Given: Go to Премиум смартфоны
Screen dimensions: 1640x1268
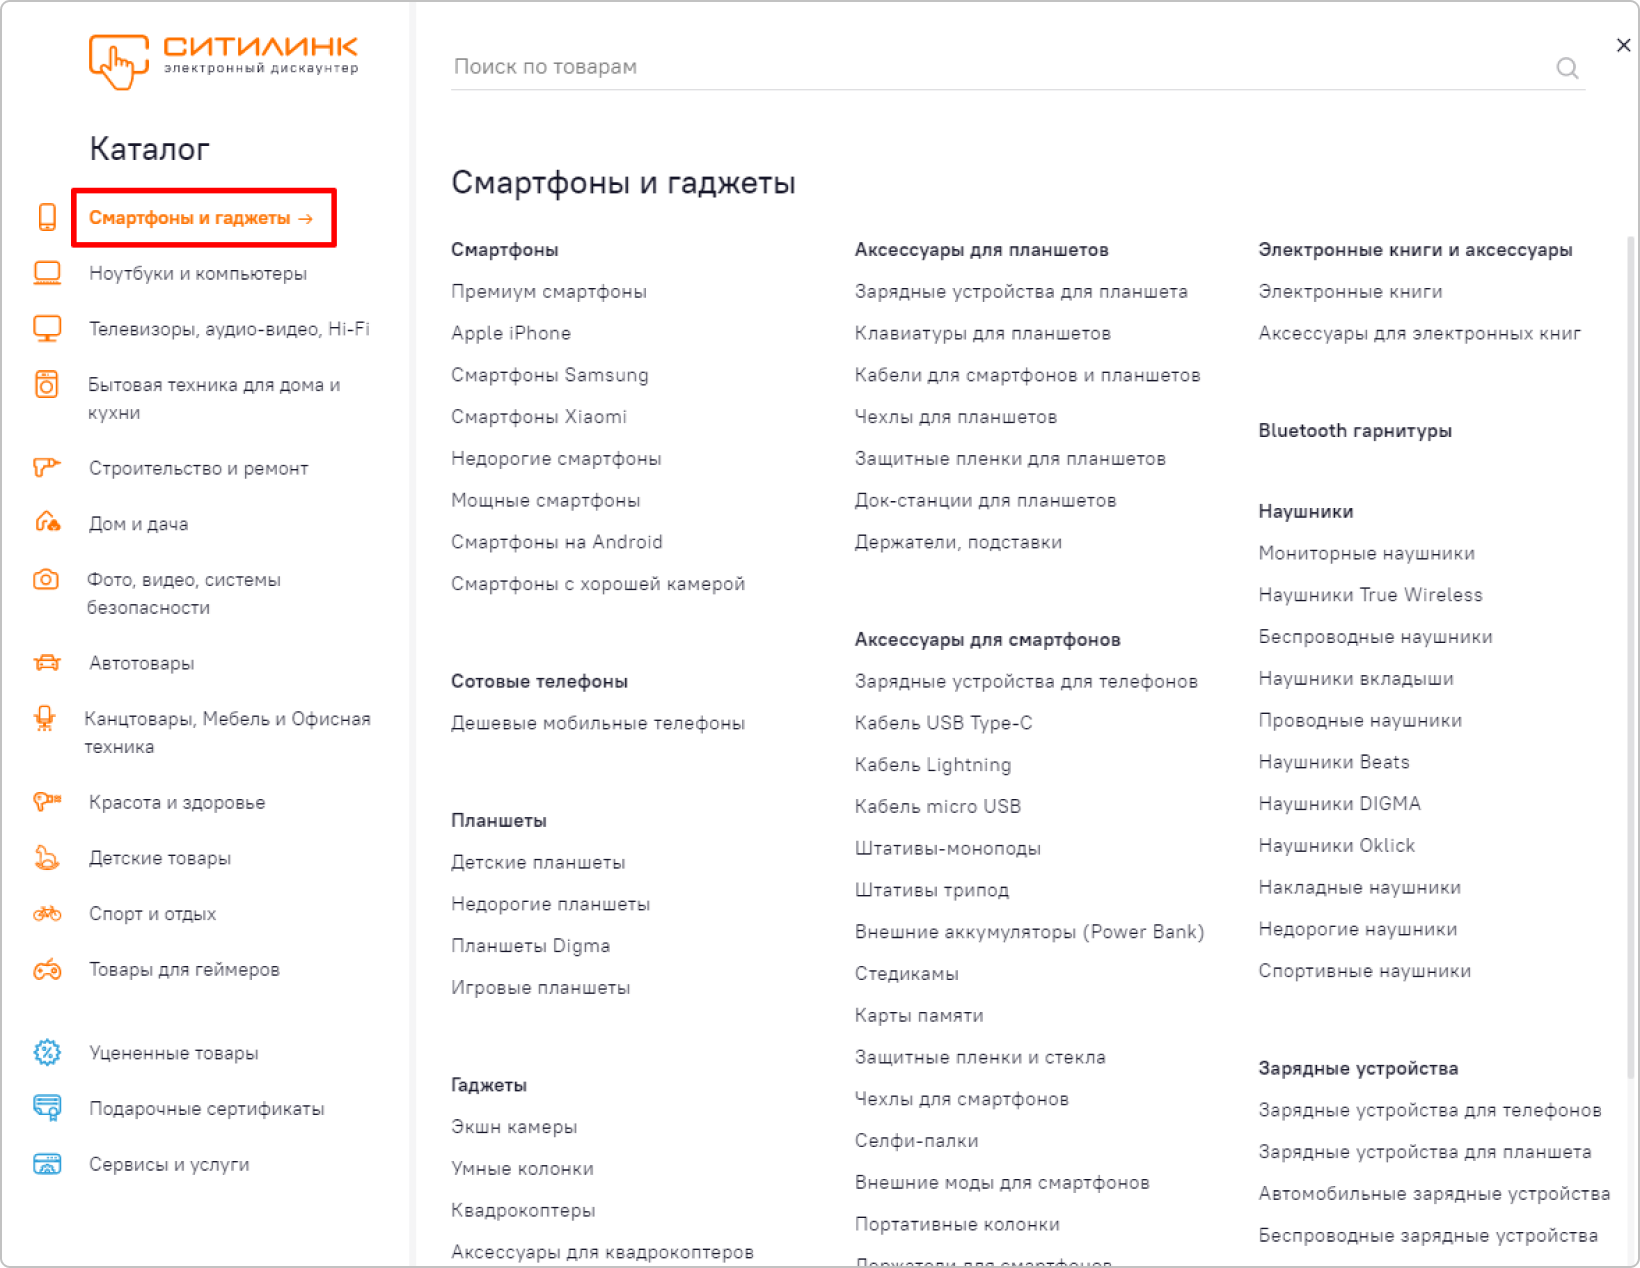Looking at the screenshot, I should coord(549,291).
